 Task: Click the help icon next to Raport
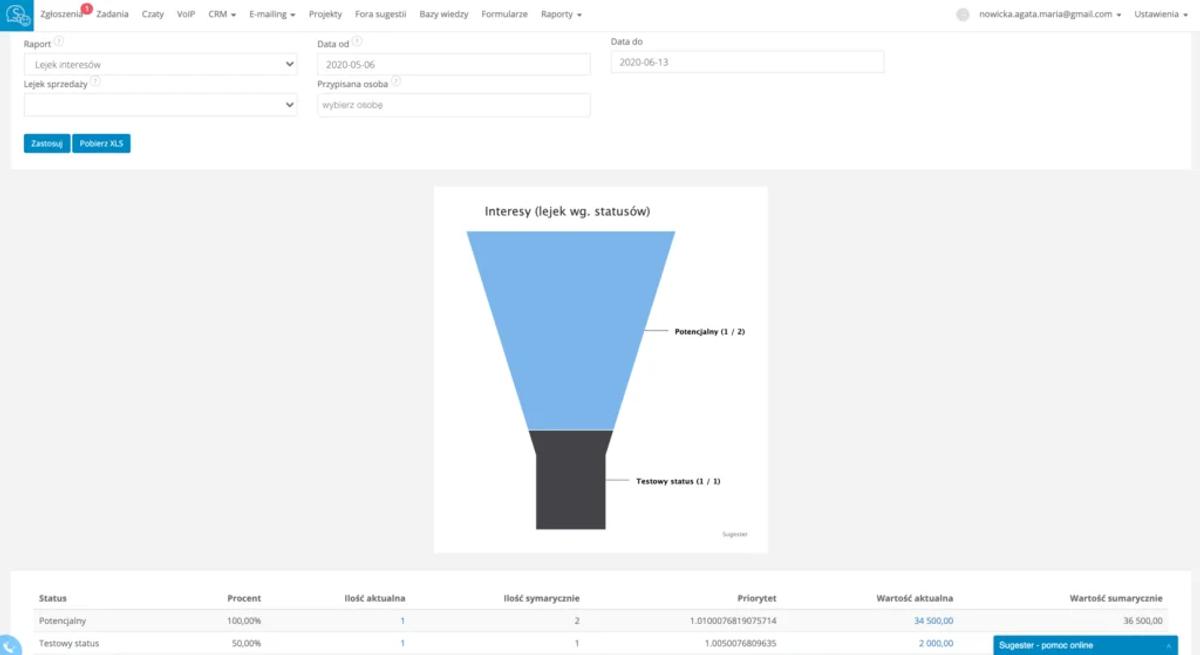pos(58,42)
